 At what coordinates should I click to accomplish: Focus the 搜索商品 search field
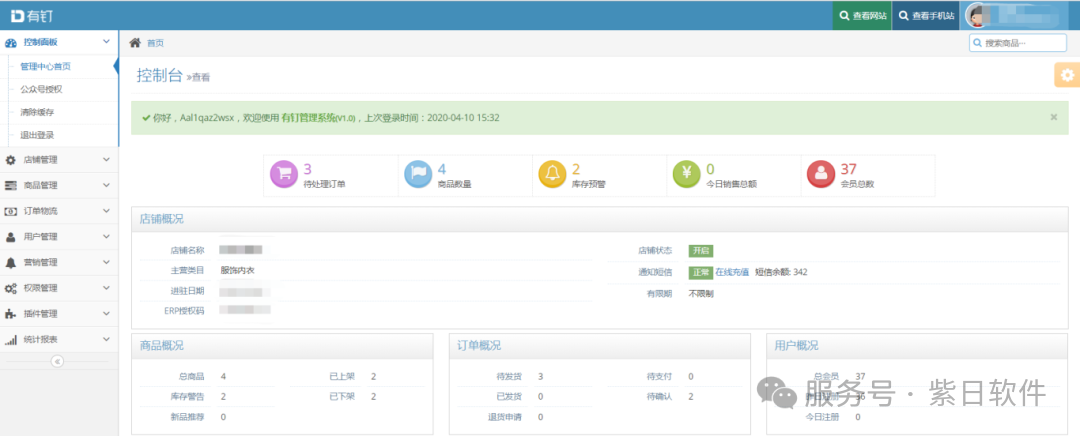[1018, 43]
